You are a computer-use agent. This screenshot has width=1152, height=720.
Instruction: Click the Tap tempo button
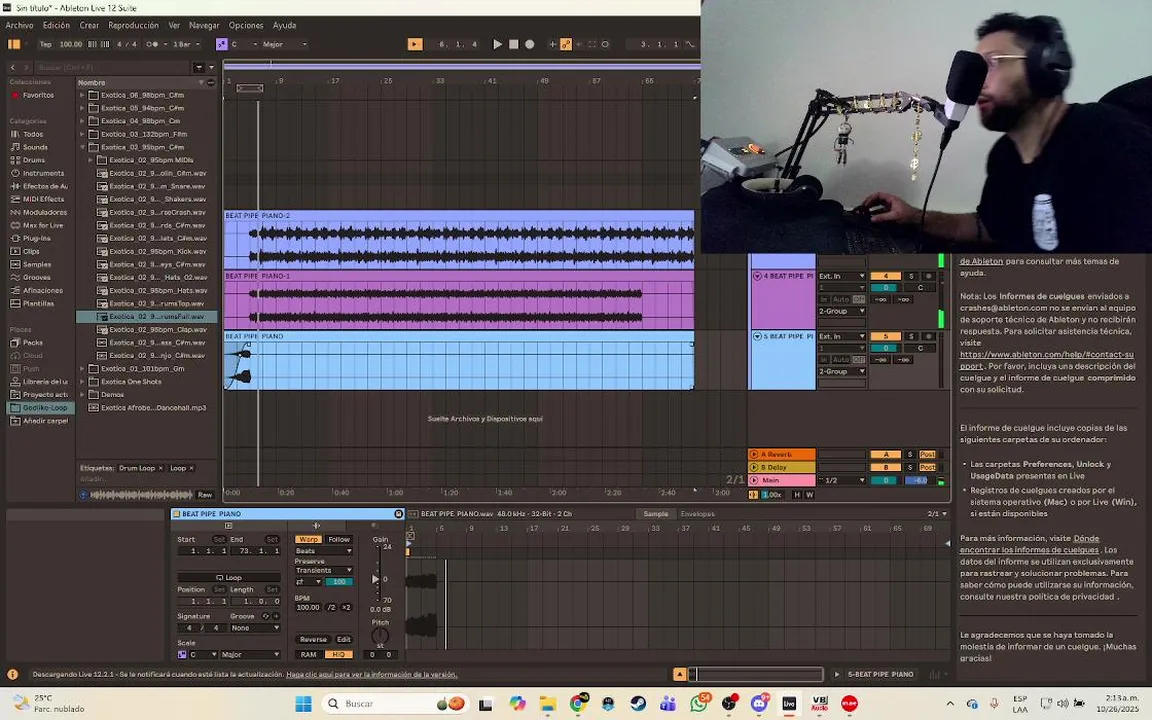click(46, 44)
